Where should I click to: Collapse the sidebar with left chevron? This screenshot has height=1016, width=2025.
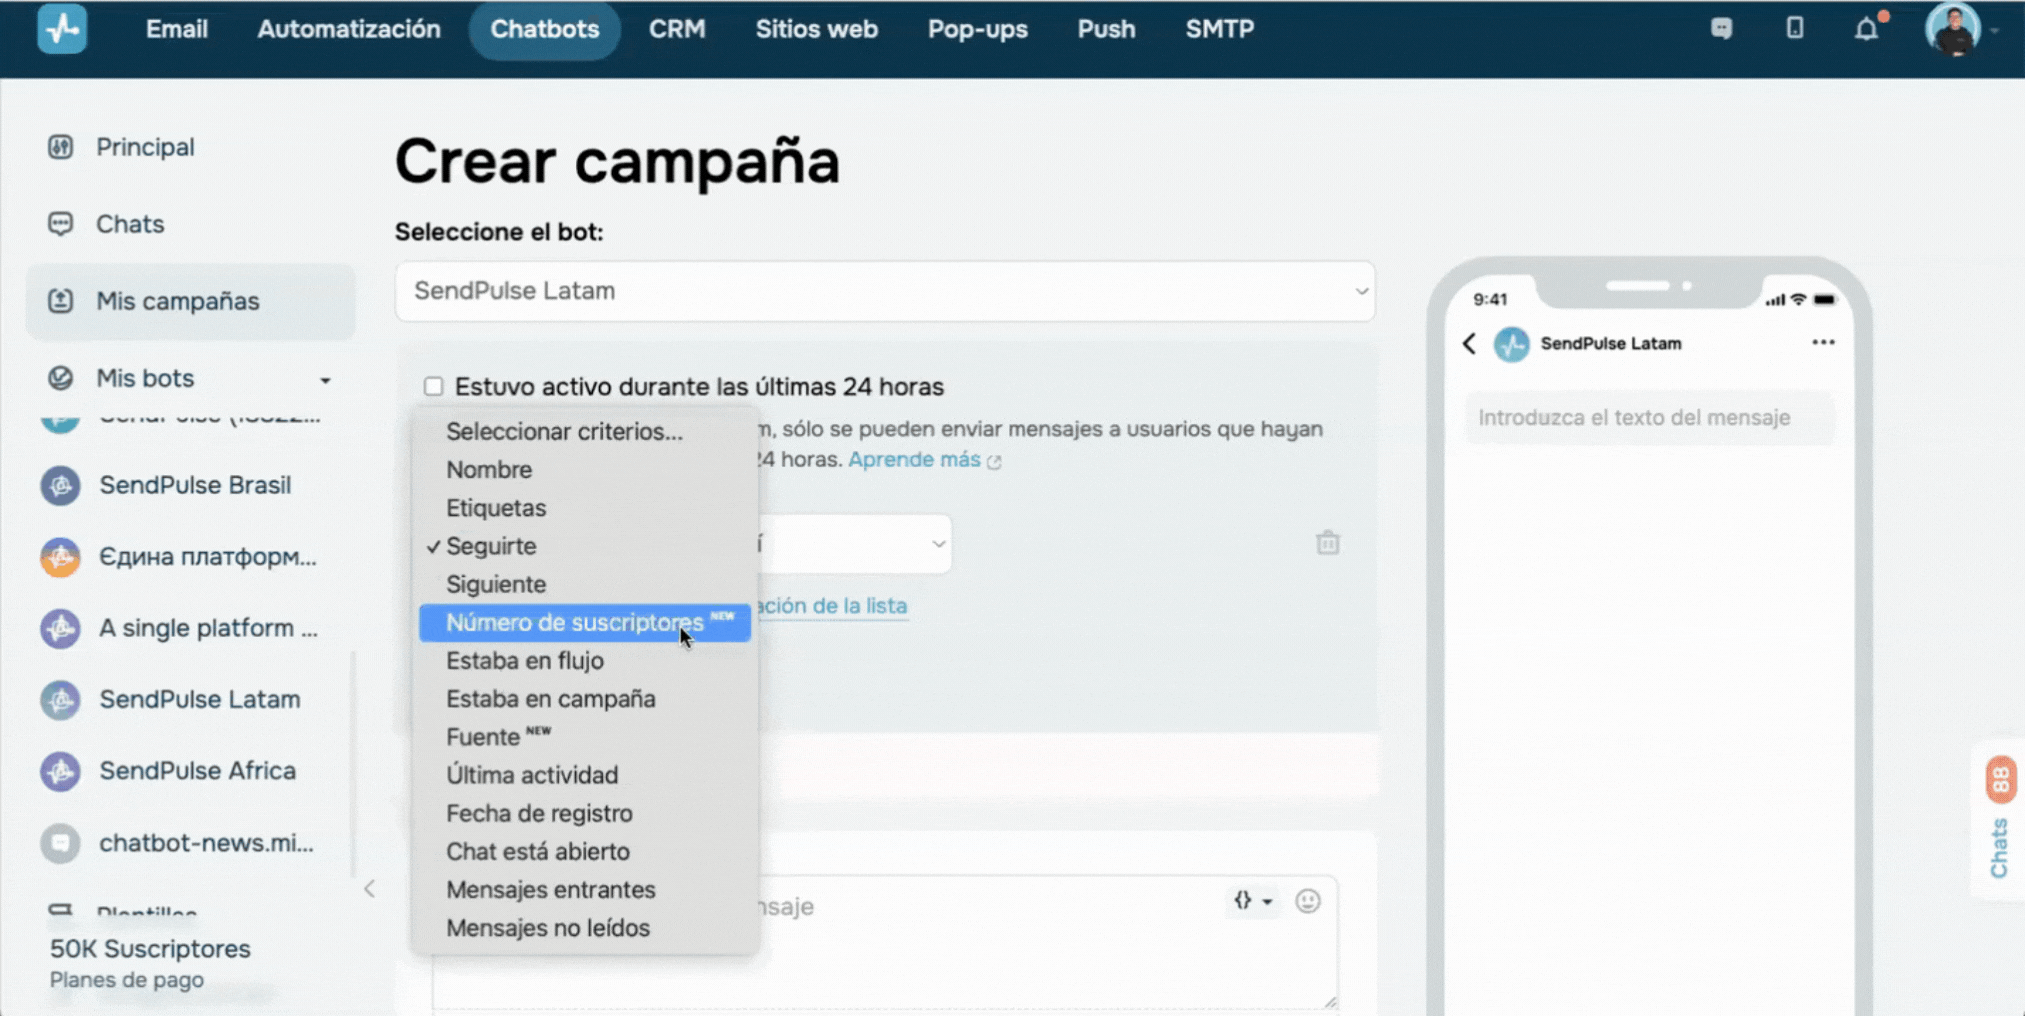pos(369,889)
